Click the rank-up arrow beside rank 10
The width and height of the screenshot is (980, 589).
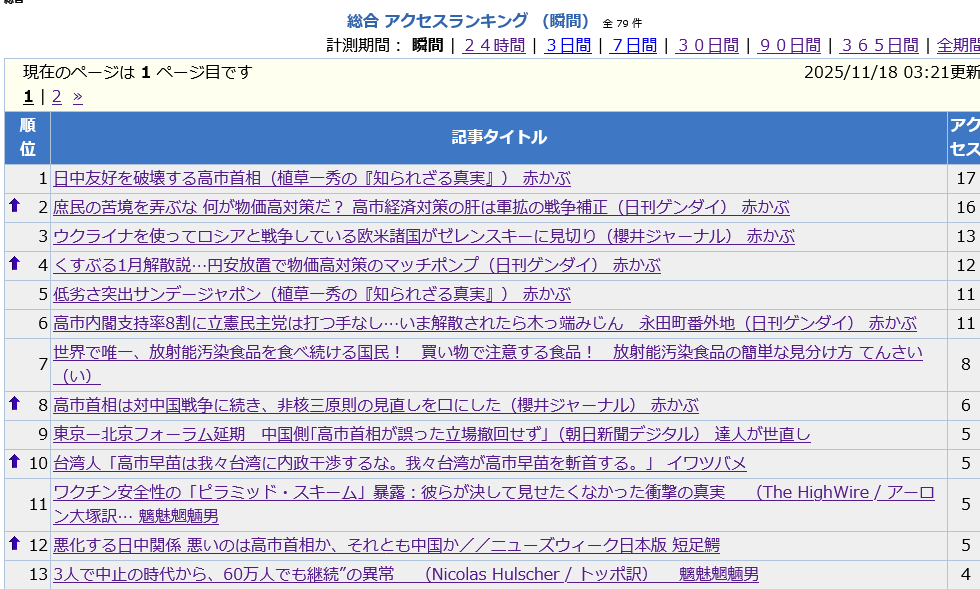[14, 461]
